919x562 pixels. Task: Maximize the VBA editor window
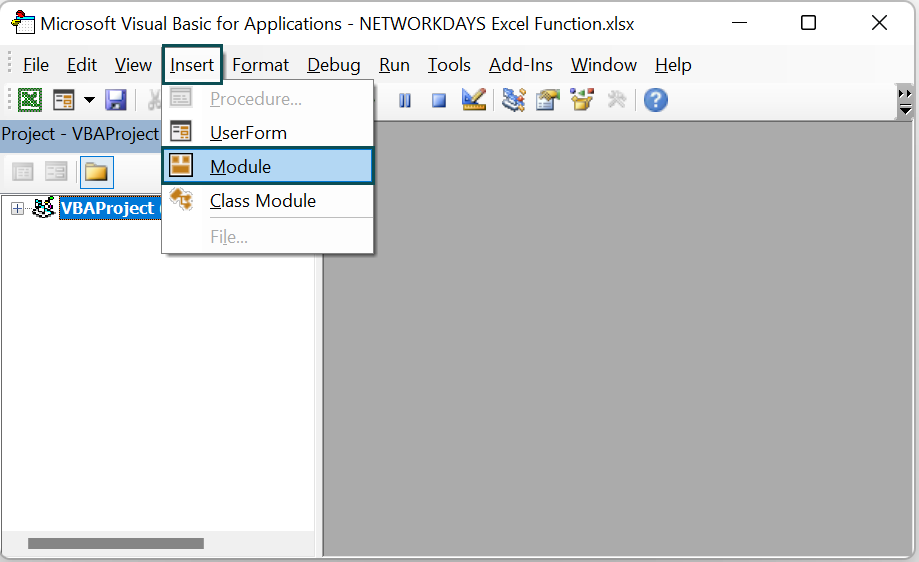pos(808,23)
